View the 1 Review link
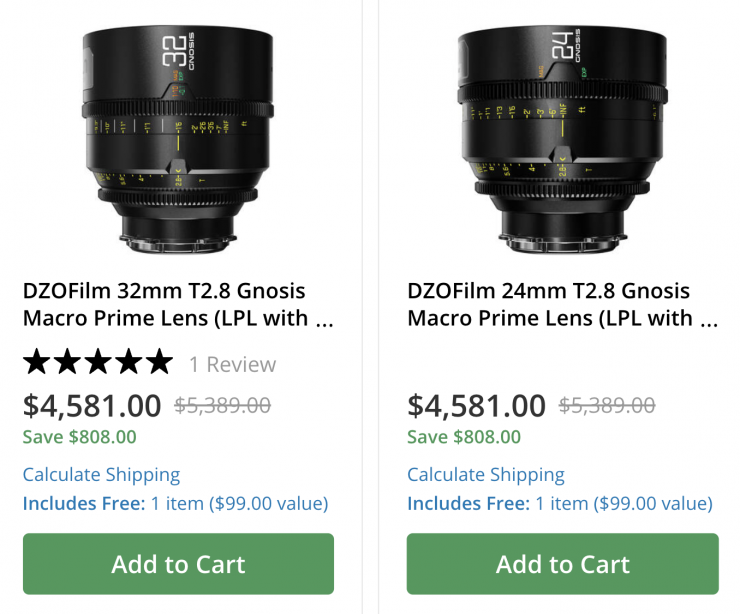The height and width of the screenshot is (614, 740). click(232, 364)
